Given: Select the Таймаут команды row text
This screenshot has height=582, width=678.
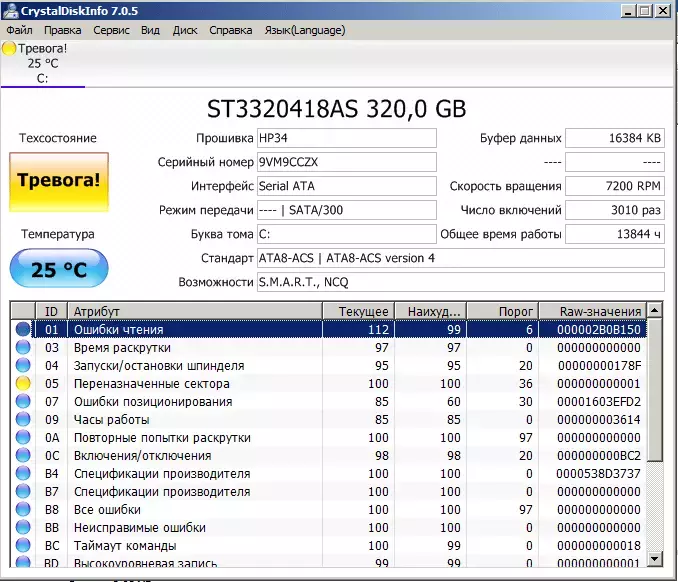Looking at the screenshot, I should [125, 546].
